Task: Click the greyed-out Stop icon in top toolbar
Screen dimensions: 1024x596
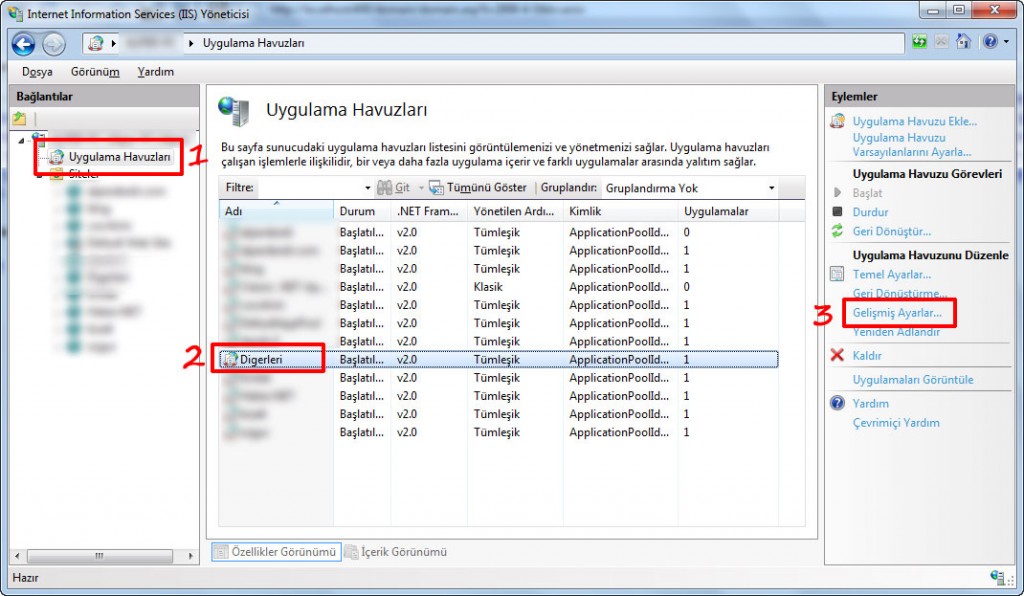Action: click(x=941, y=42)
